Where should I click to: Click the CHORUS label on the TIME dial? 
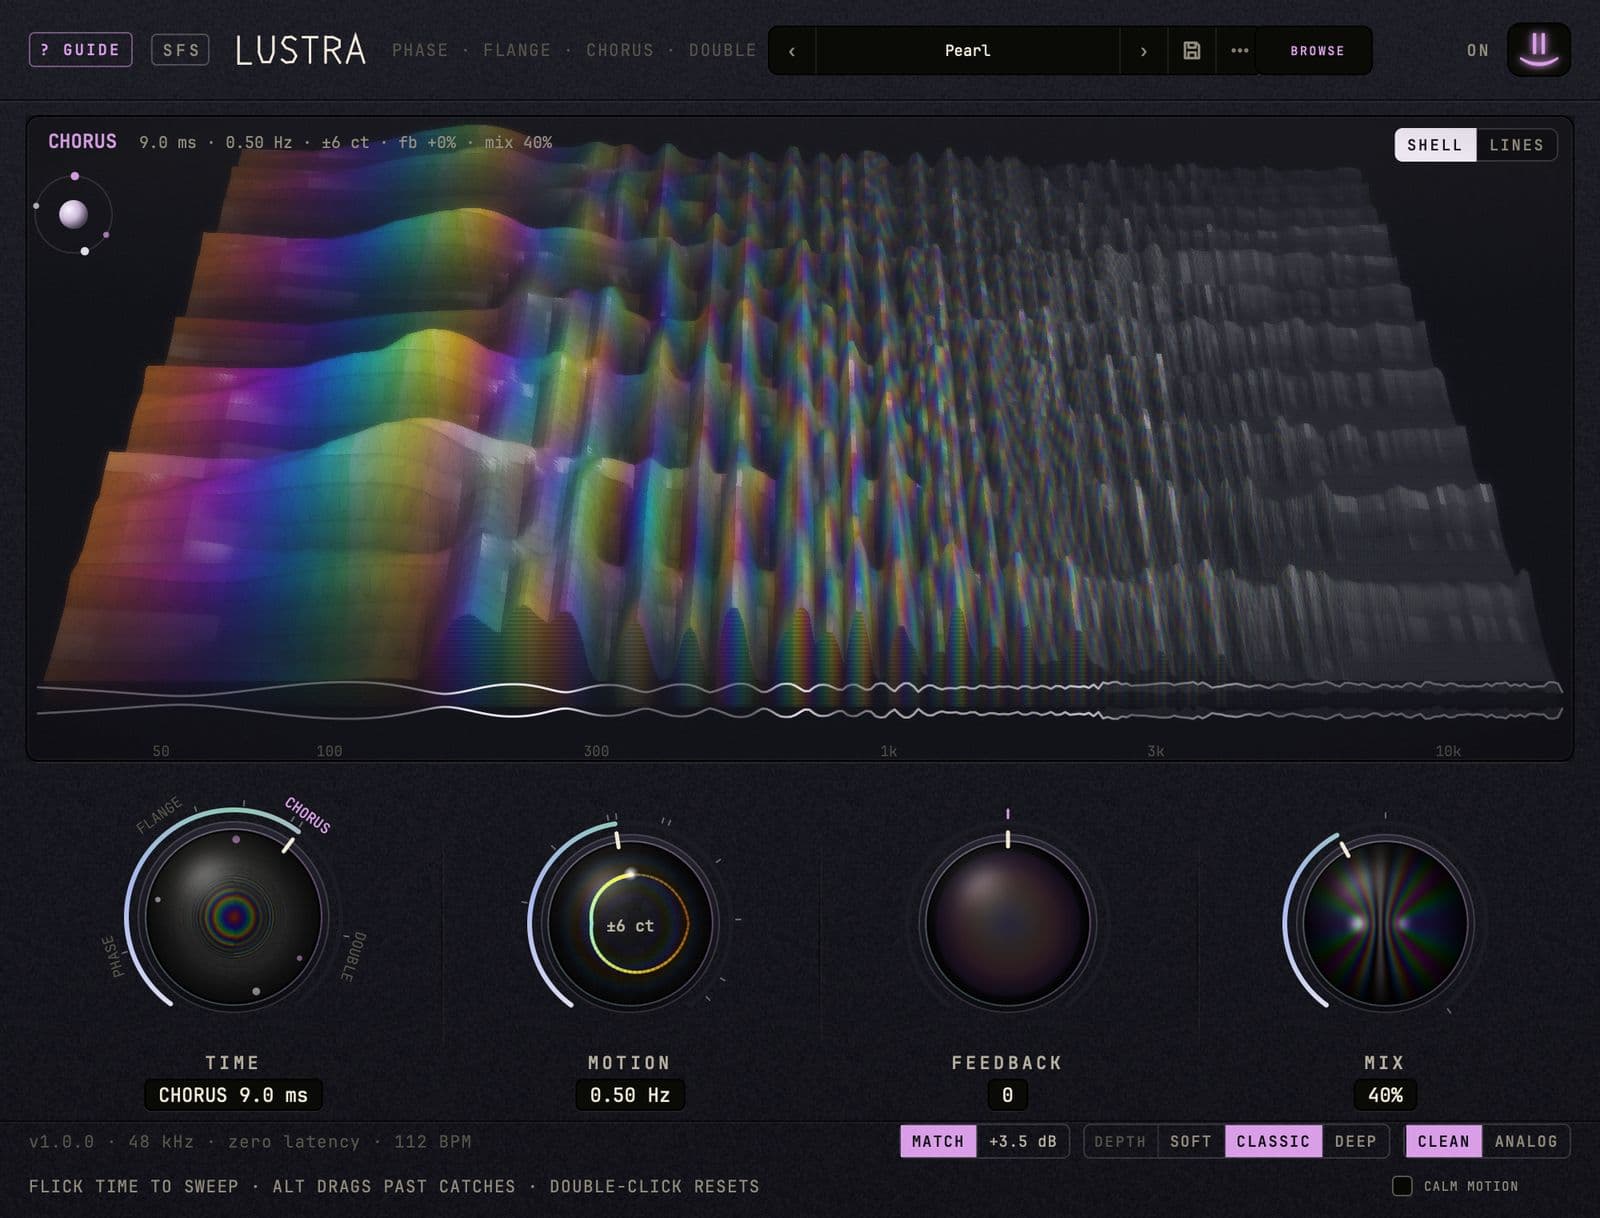[x=307, y=814]
